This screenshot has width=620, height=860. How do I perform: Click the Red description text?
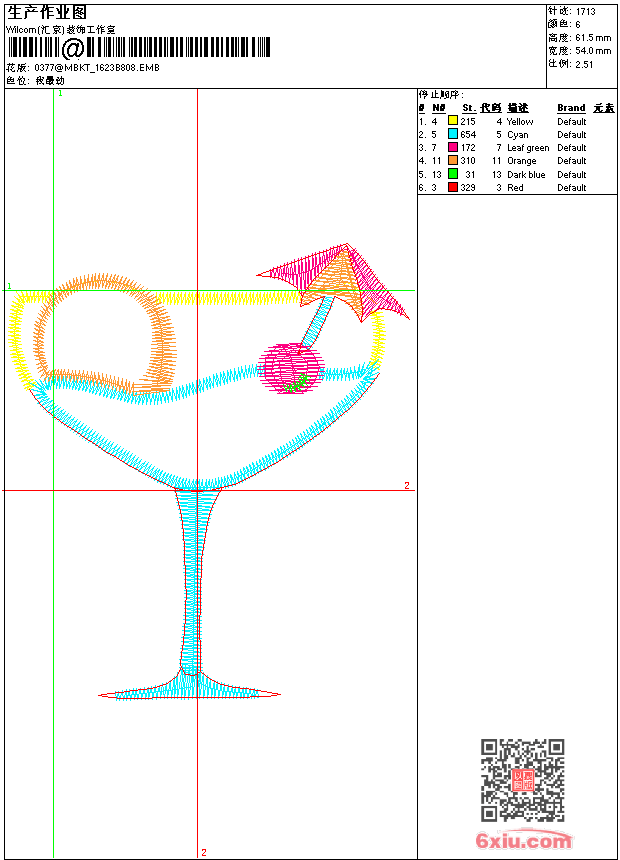click(515, 188)
